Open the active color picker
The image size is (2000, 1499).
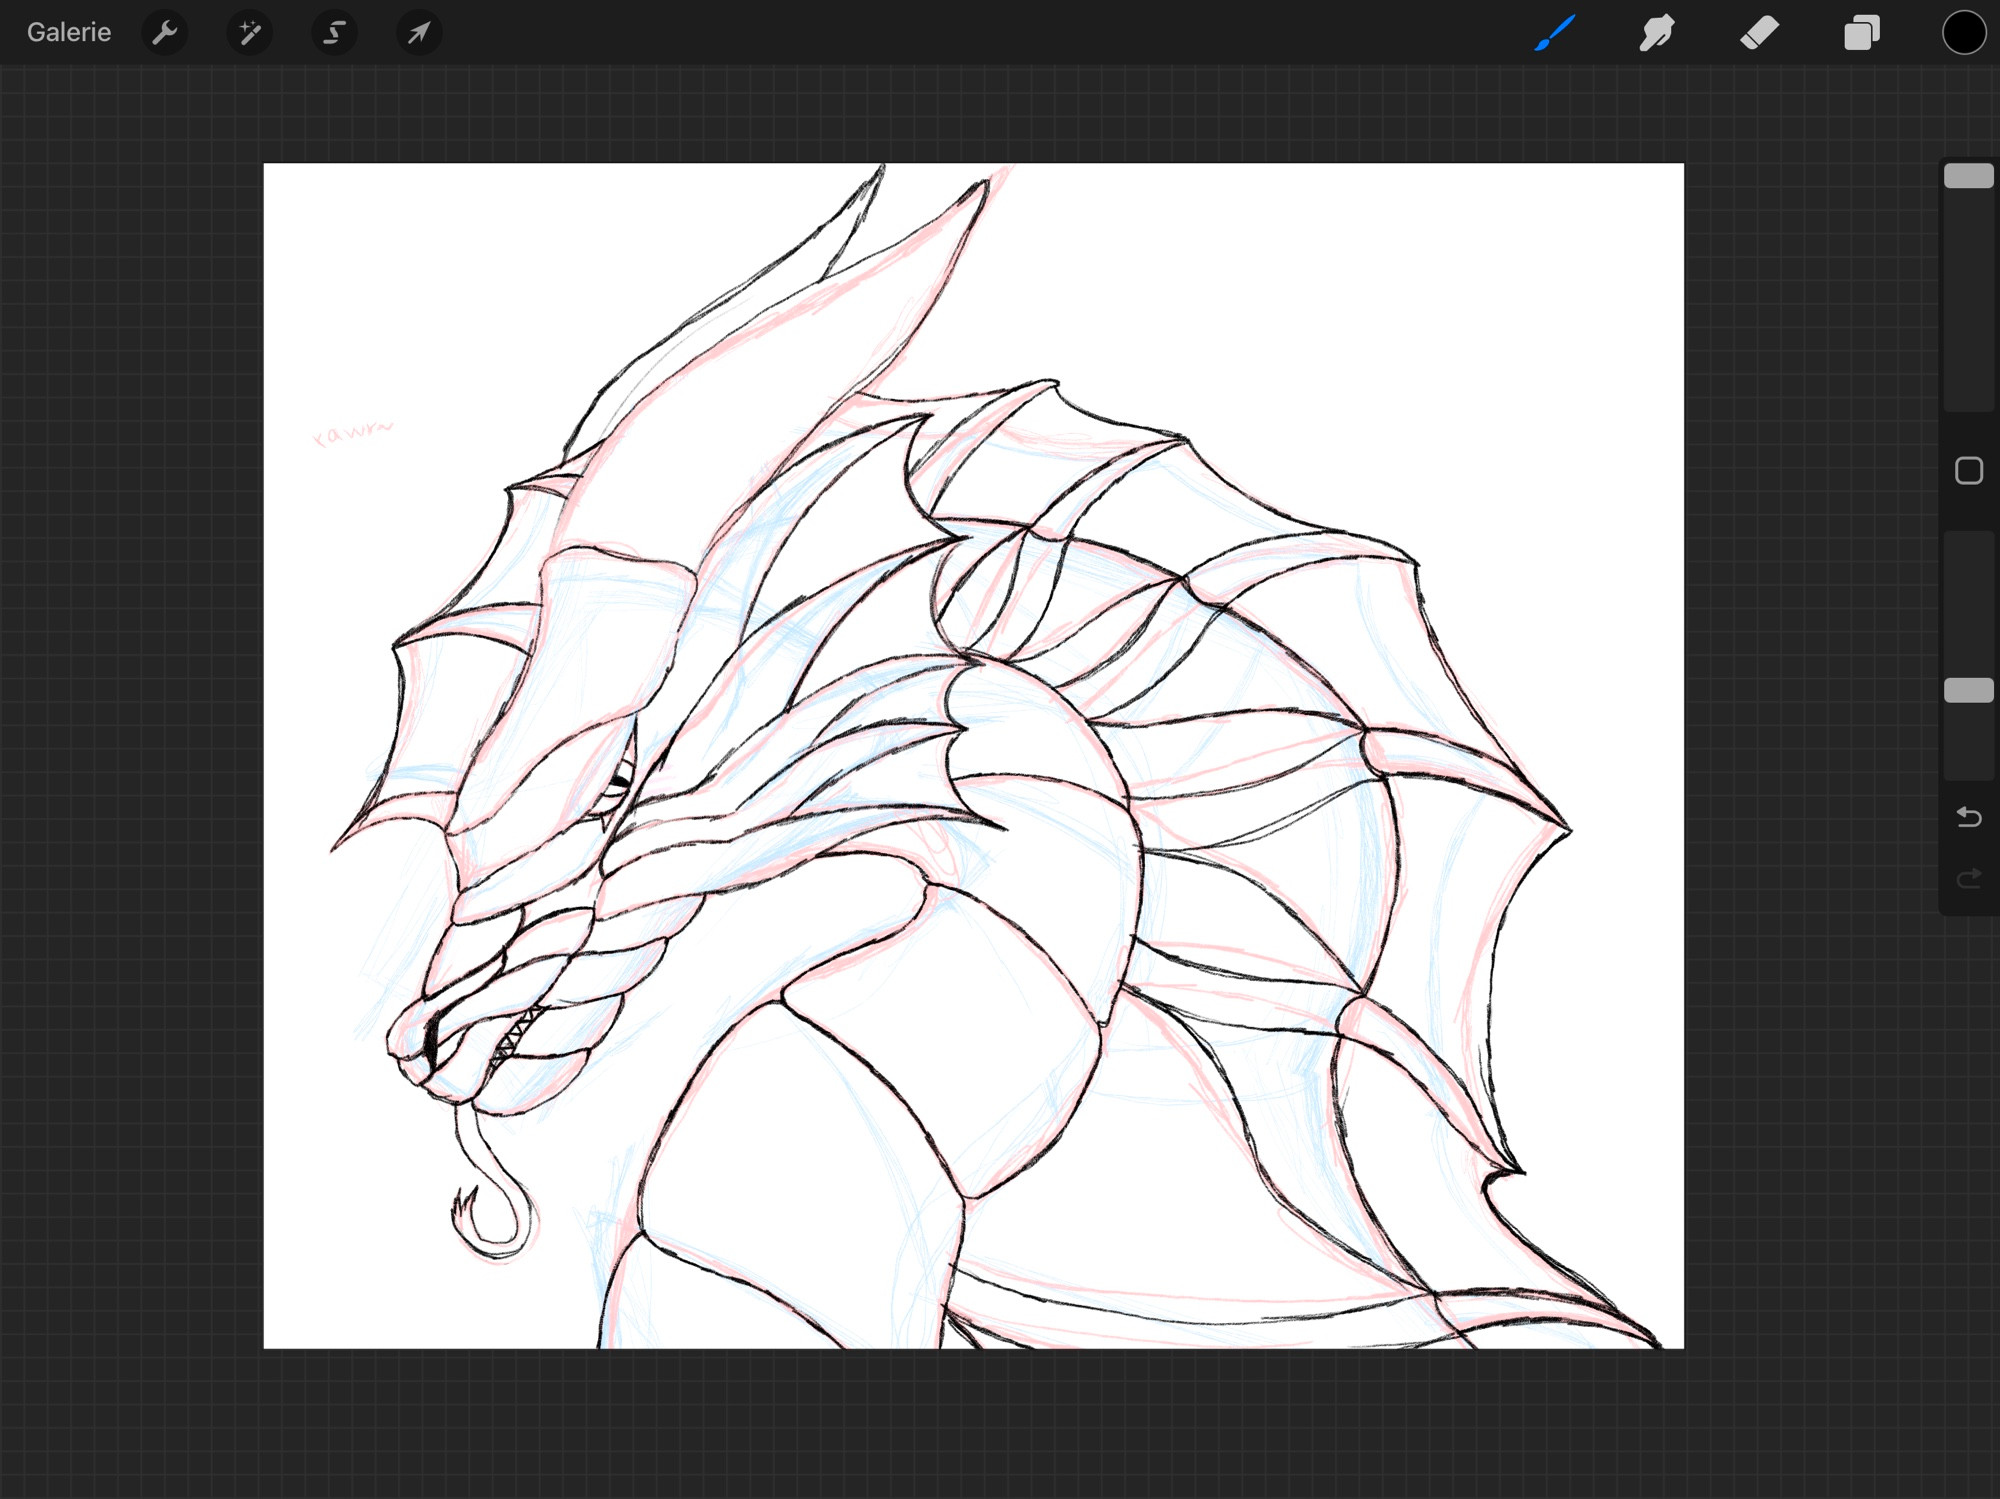(x=1964, y=32)
